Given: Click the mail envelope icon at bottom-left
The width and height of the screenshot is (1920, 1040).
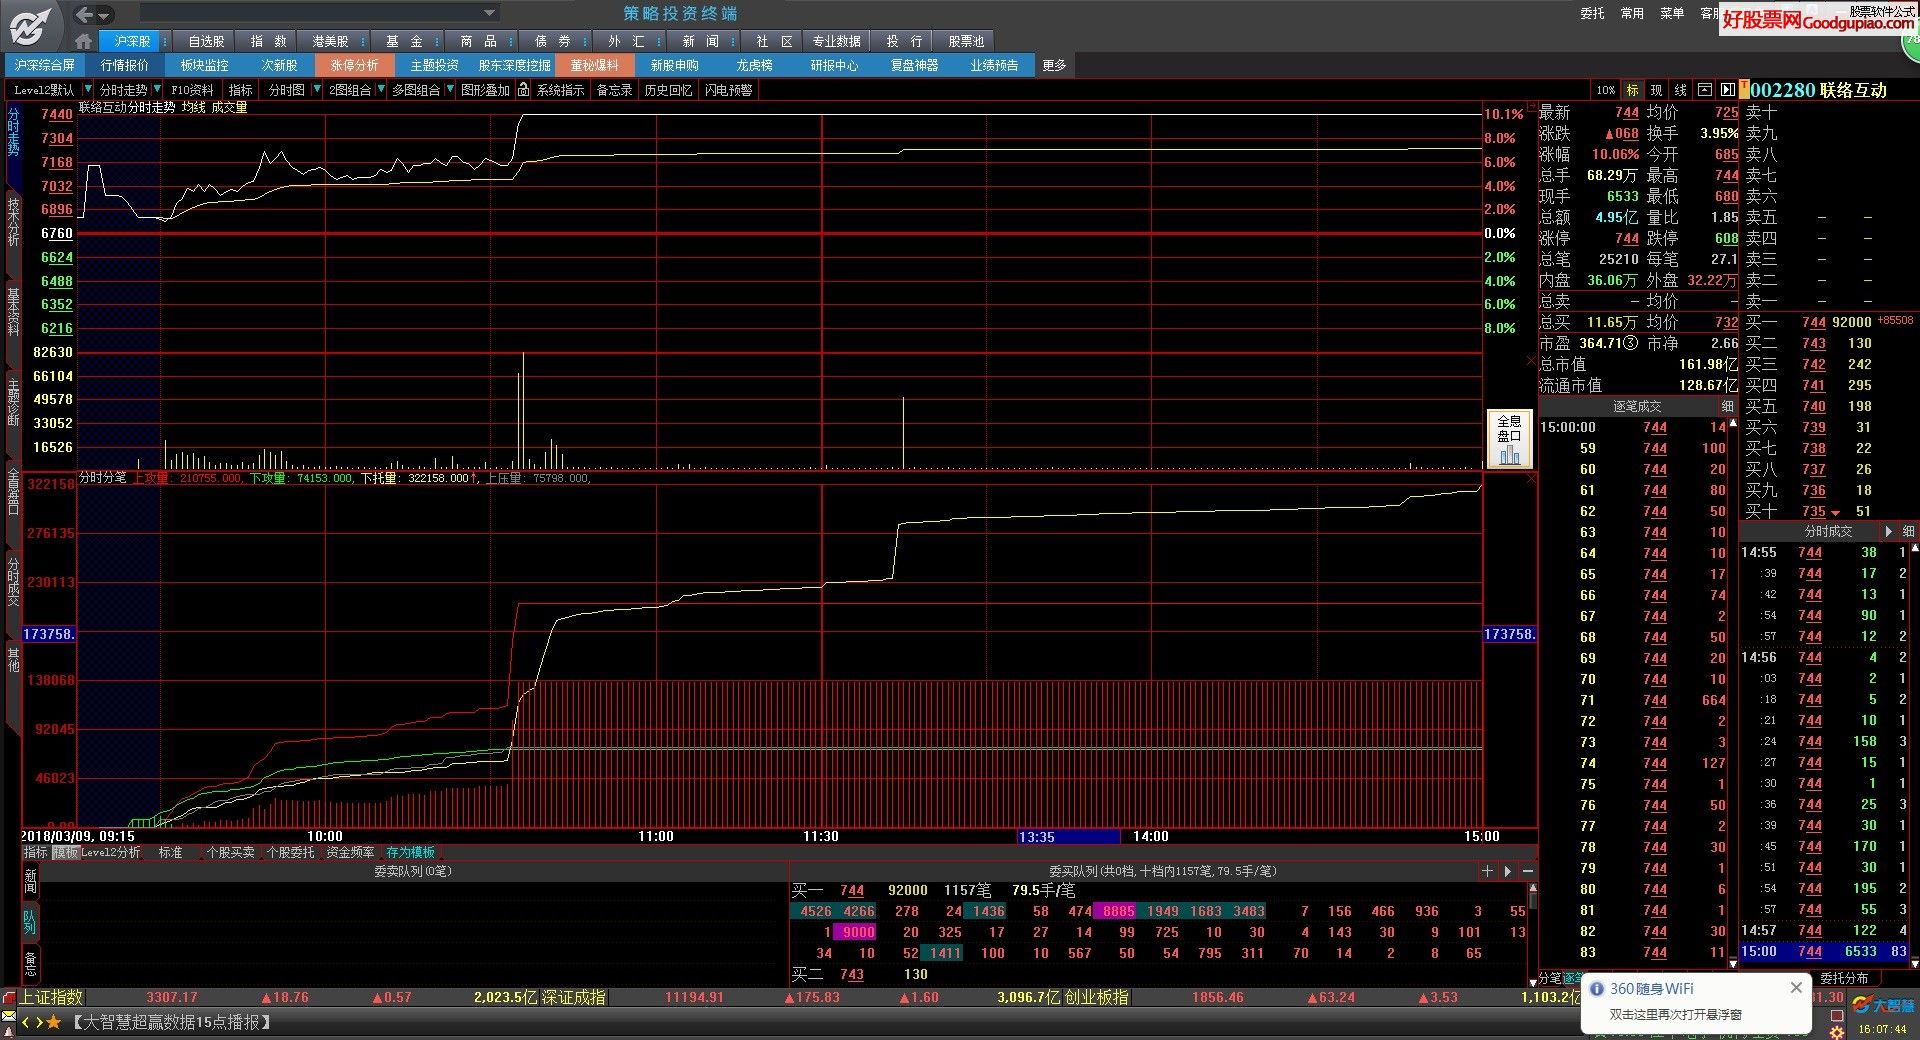Looking at the screenshot, I should [x=9, y=1017].
